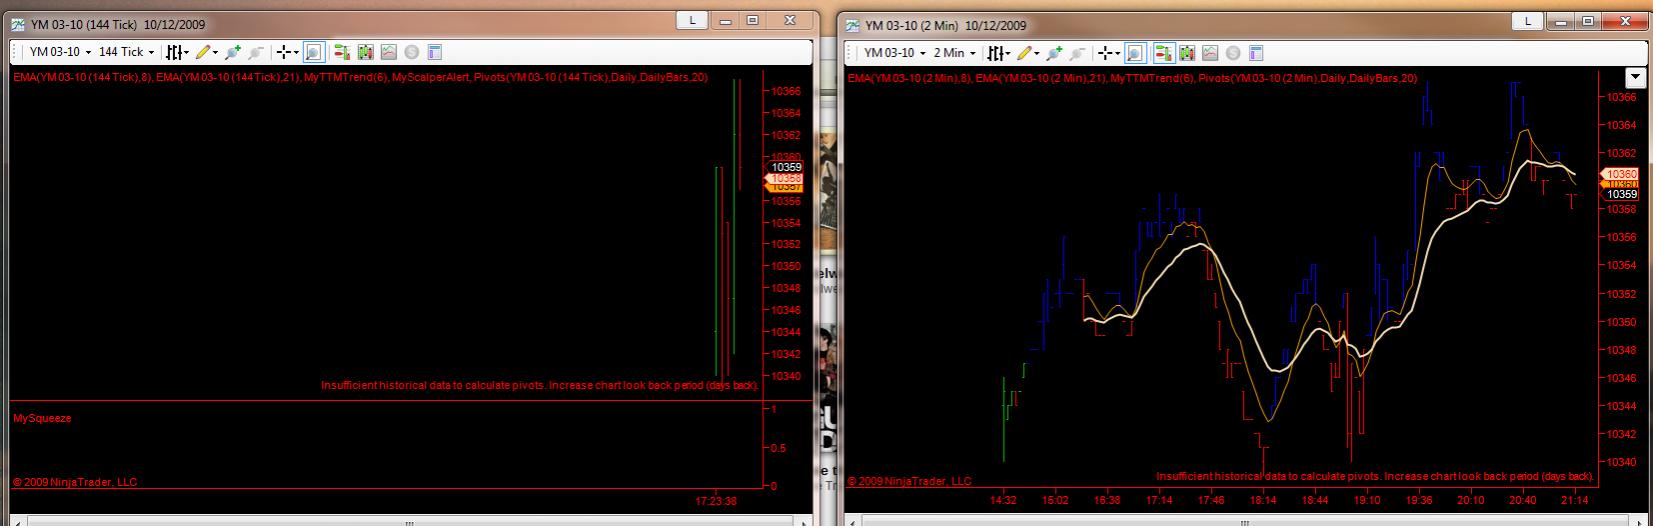Screen dimensions: 1653x526
Task: Expand chart style arrow in 144 Tick window
Action: point(186,53)
